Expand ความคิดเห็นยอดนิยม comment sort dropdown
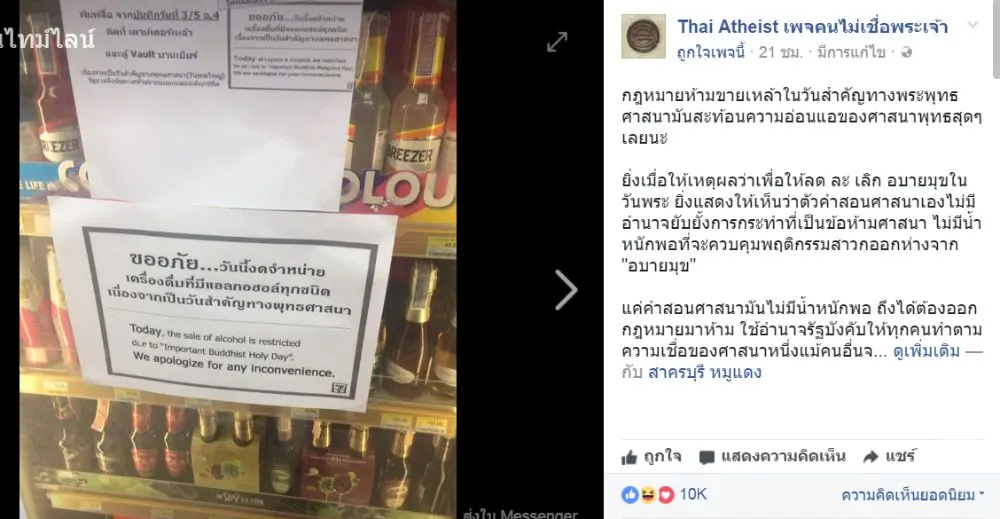The width and height of the screenshot is (1000, 519). pyautogui.click(x=913, y=495)
